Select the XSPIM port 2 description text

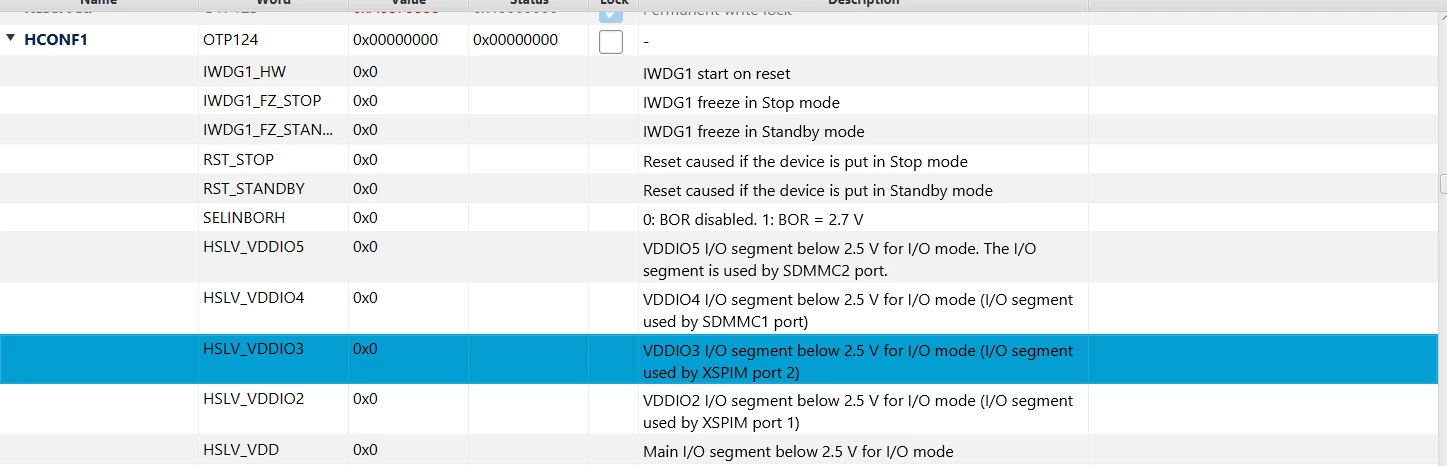tap(858, 361)
